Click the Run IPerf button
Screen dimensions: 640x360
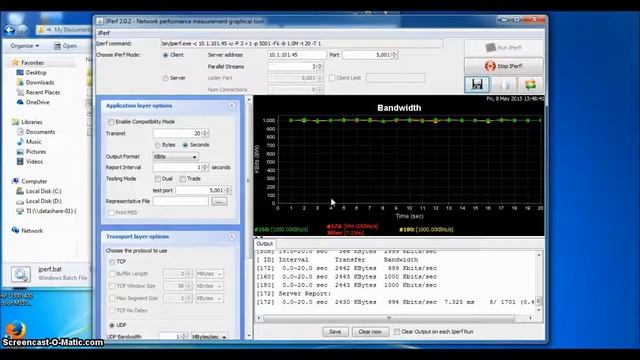coord(504,48)
